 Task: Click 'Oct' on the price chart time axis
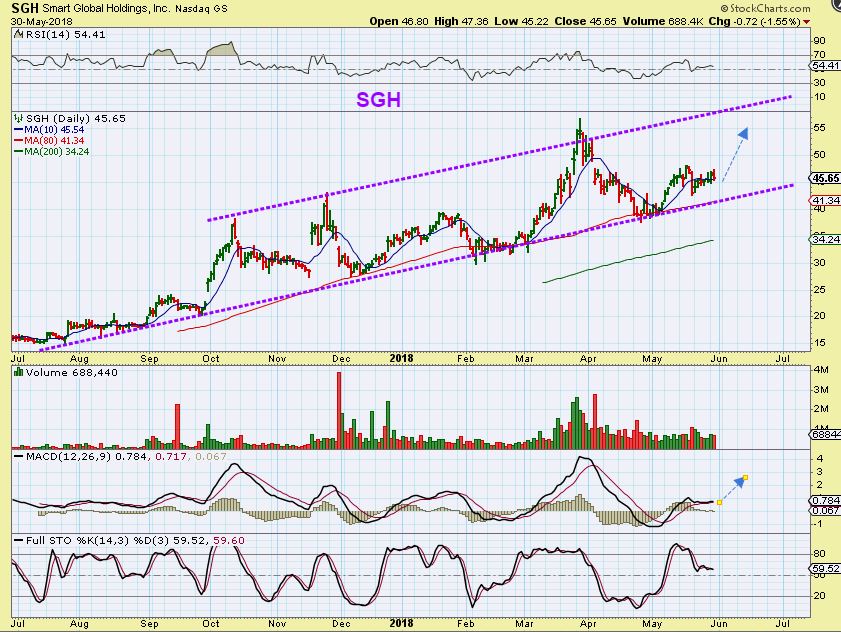click(211, 358)
